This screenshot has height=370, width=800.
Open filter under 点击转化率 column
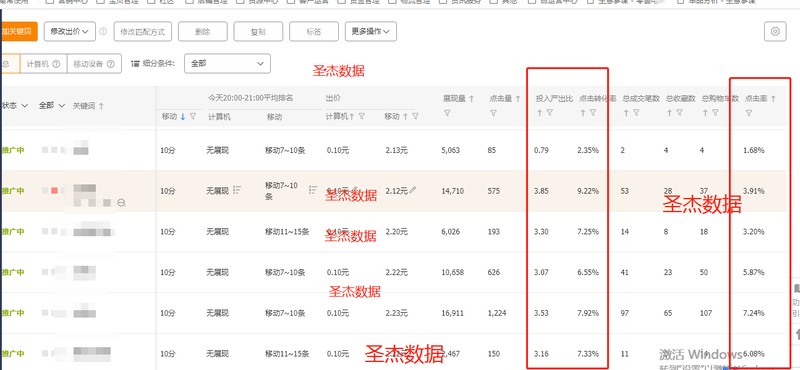[593, 113]
